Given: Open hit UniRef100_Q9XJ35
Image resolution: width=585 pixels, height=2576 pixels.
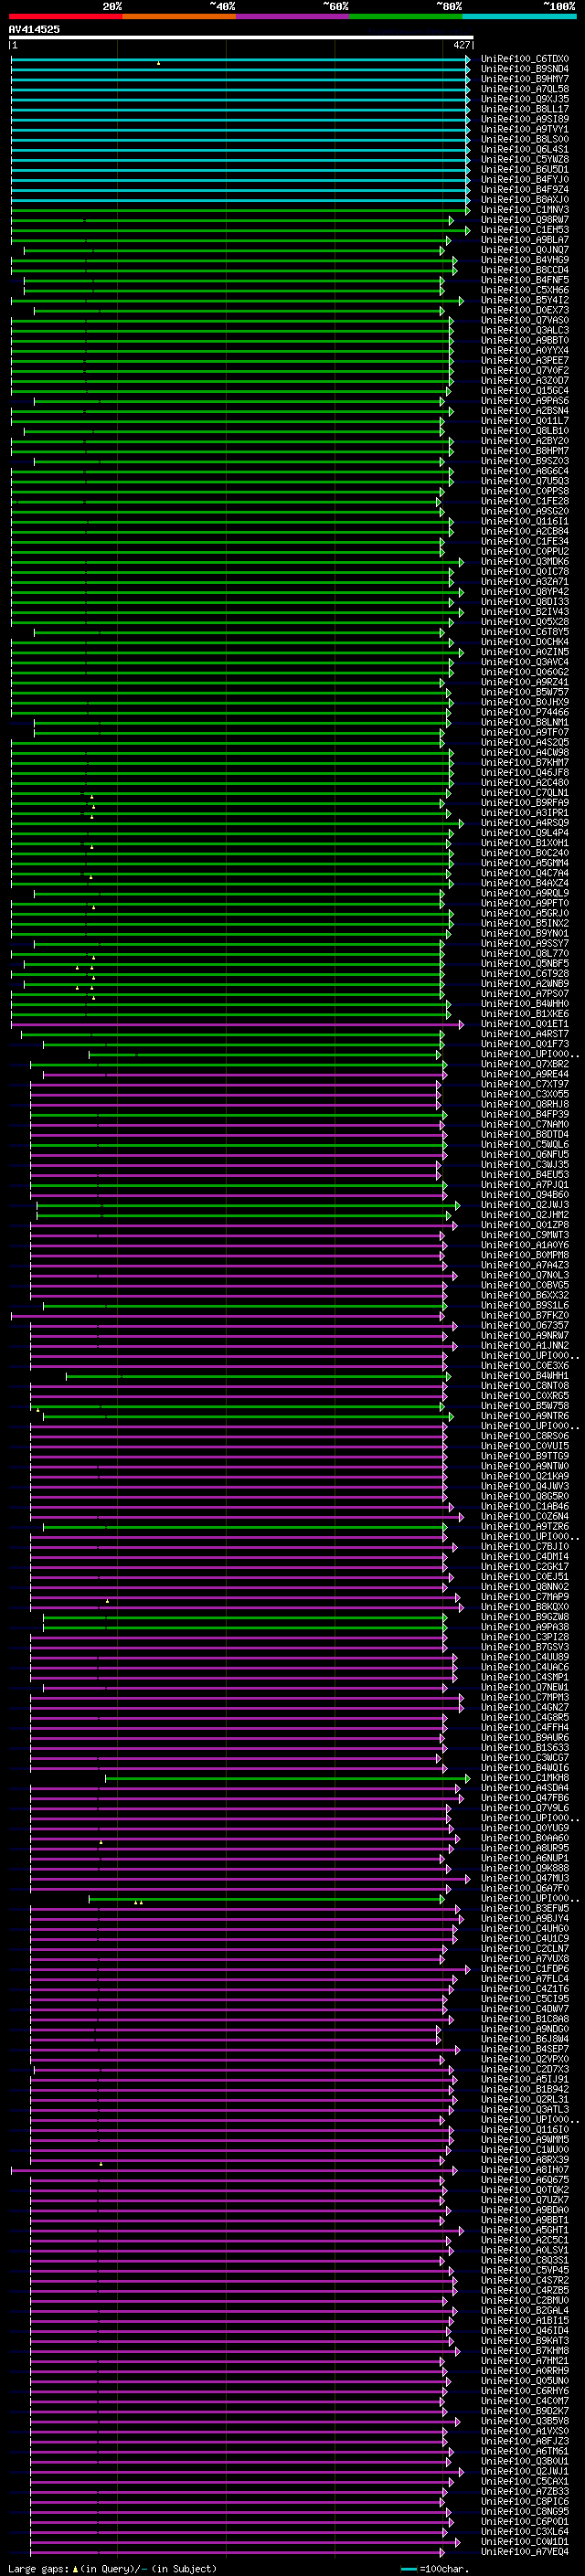Looking at the screenshot, I should pos(525,99).
